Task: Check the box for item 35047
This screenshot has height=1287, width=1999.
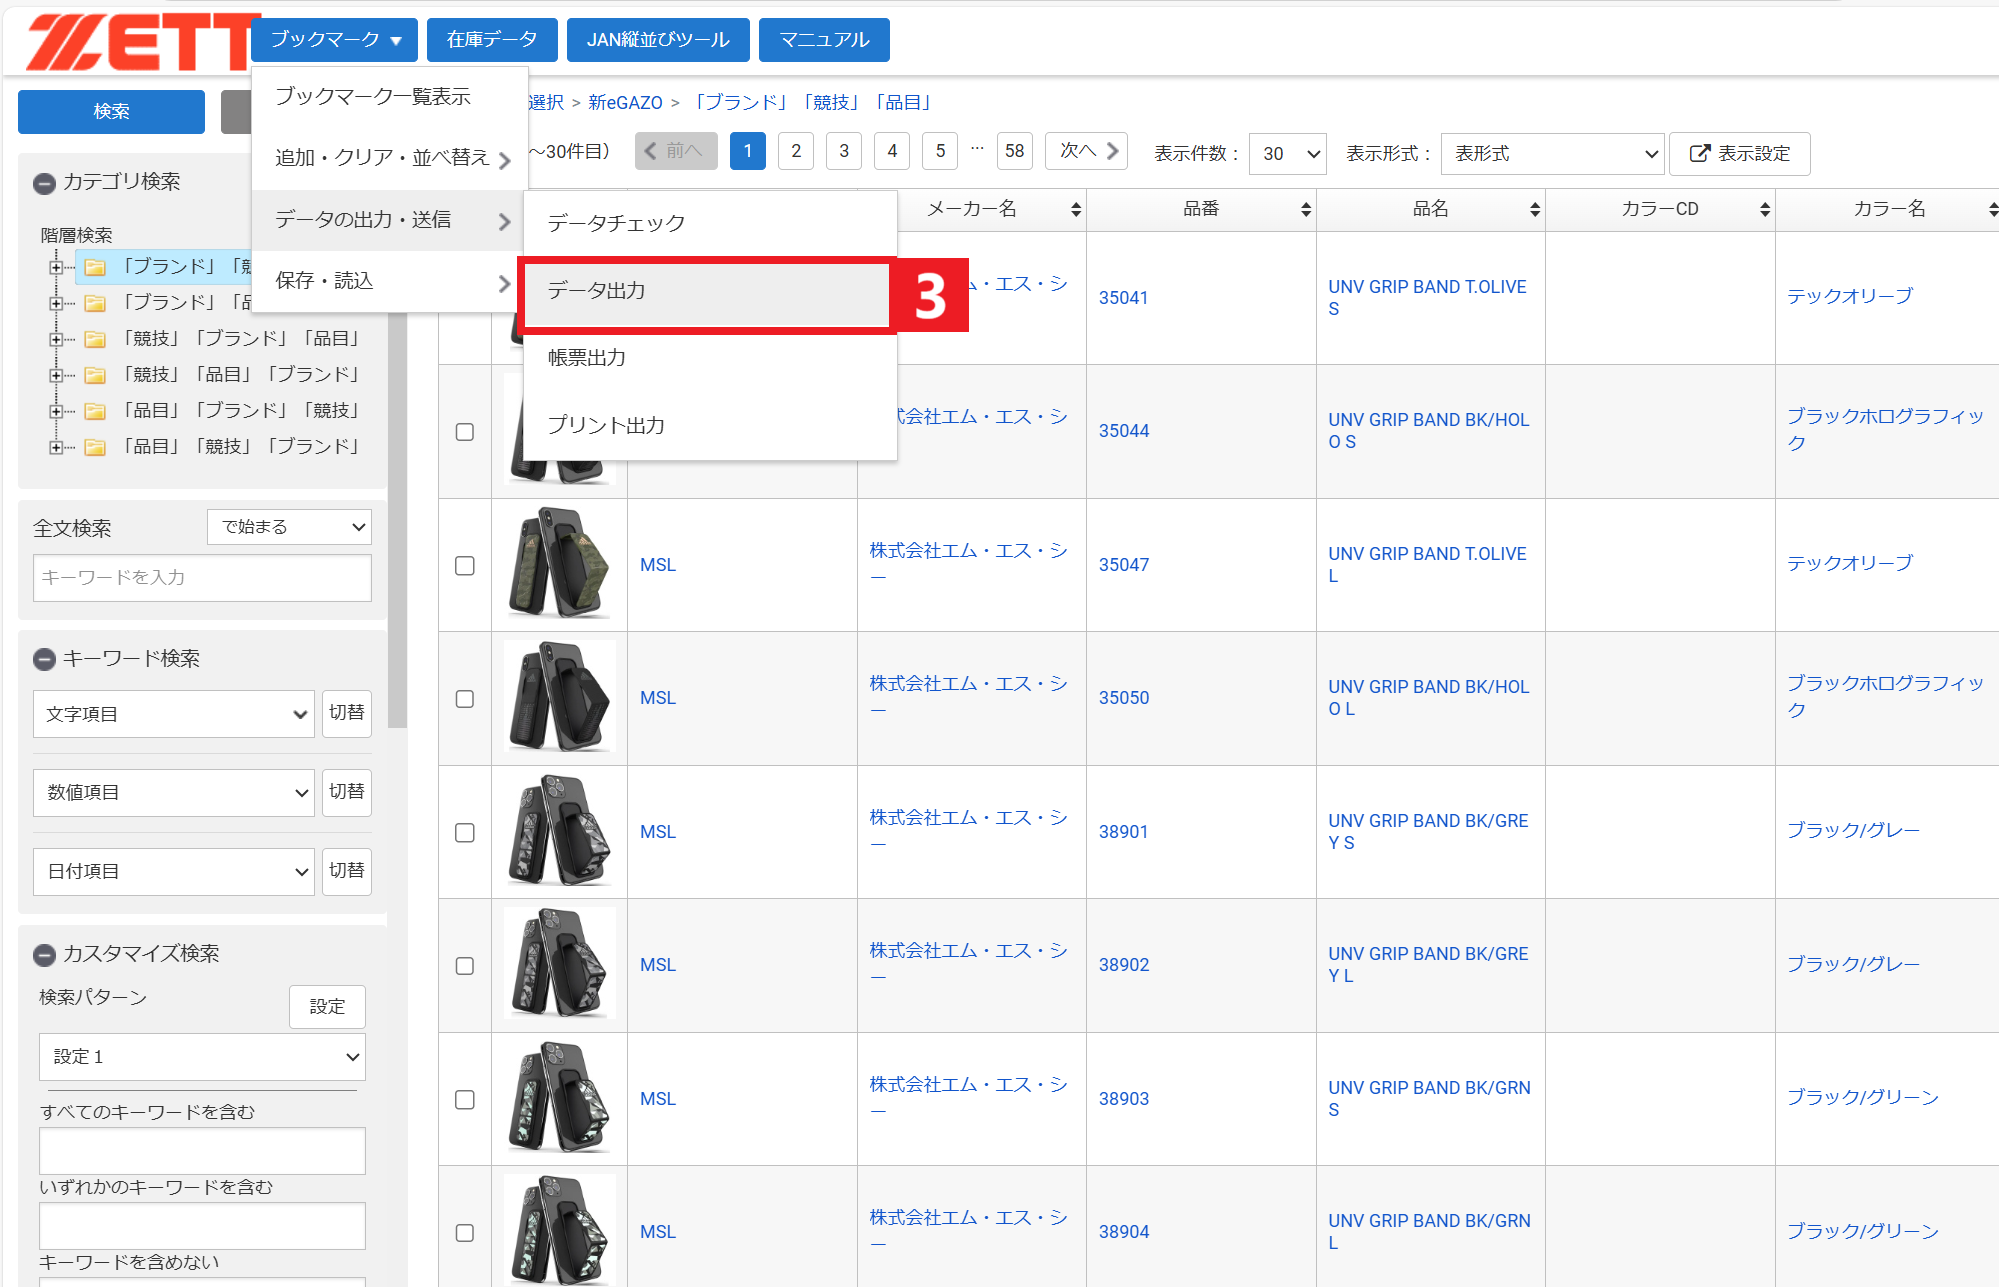Action: (x=465, y=566)
